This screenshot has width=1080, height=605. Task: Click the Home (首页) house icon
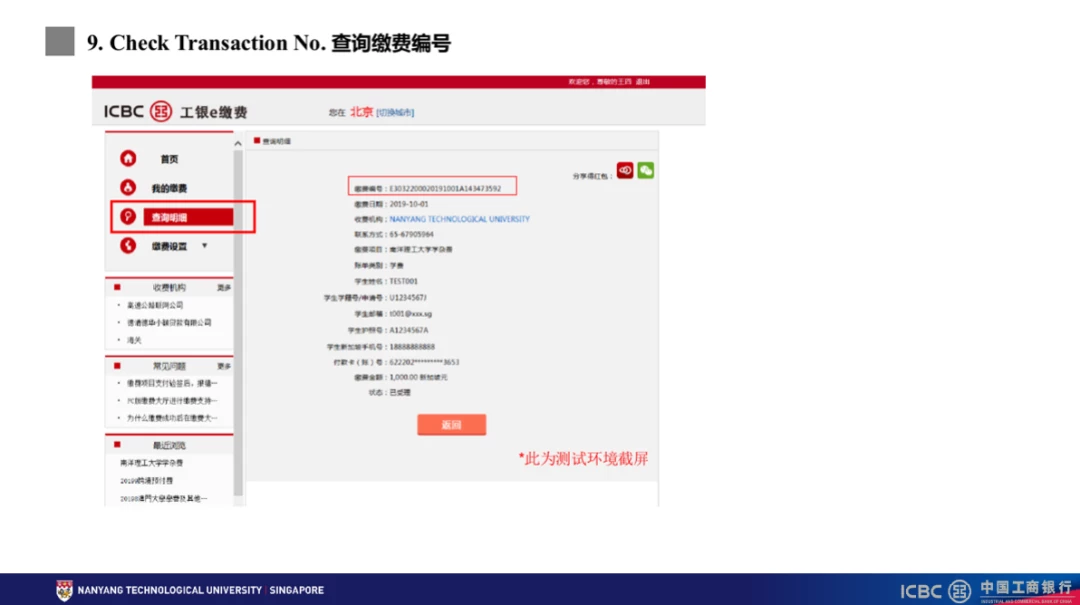click(128, 158)
